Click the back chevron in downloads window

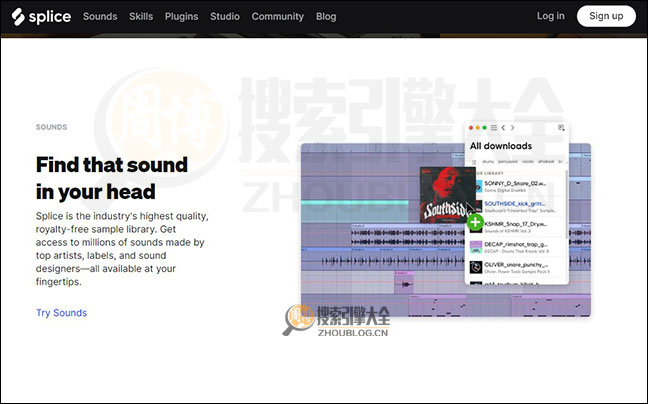tap(503, 128)
